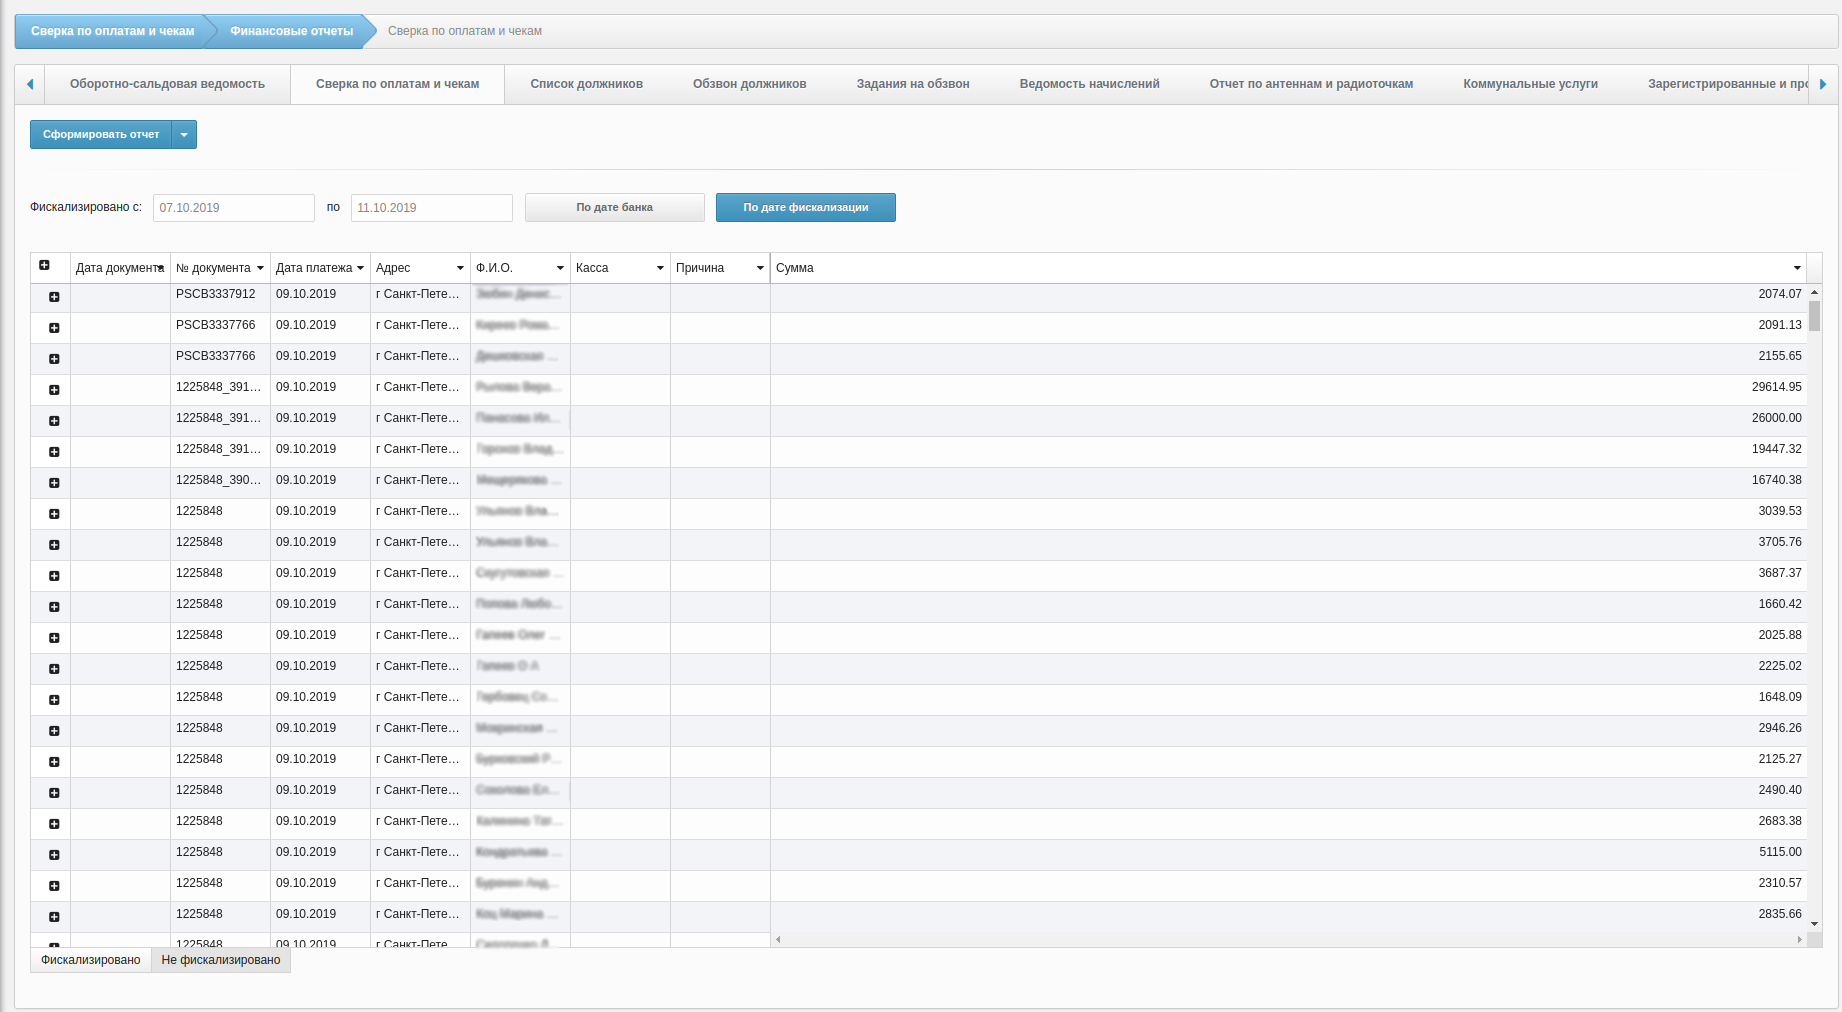Screen dimensions: 1842x1012
Task: Open the Сумма column menu arrow
Action: tap(1797, 268)
